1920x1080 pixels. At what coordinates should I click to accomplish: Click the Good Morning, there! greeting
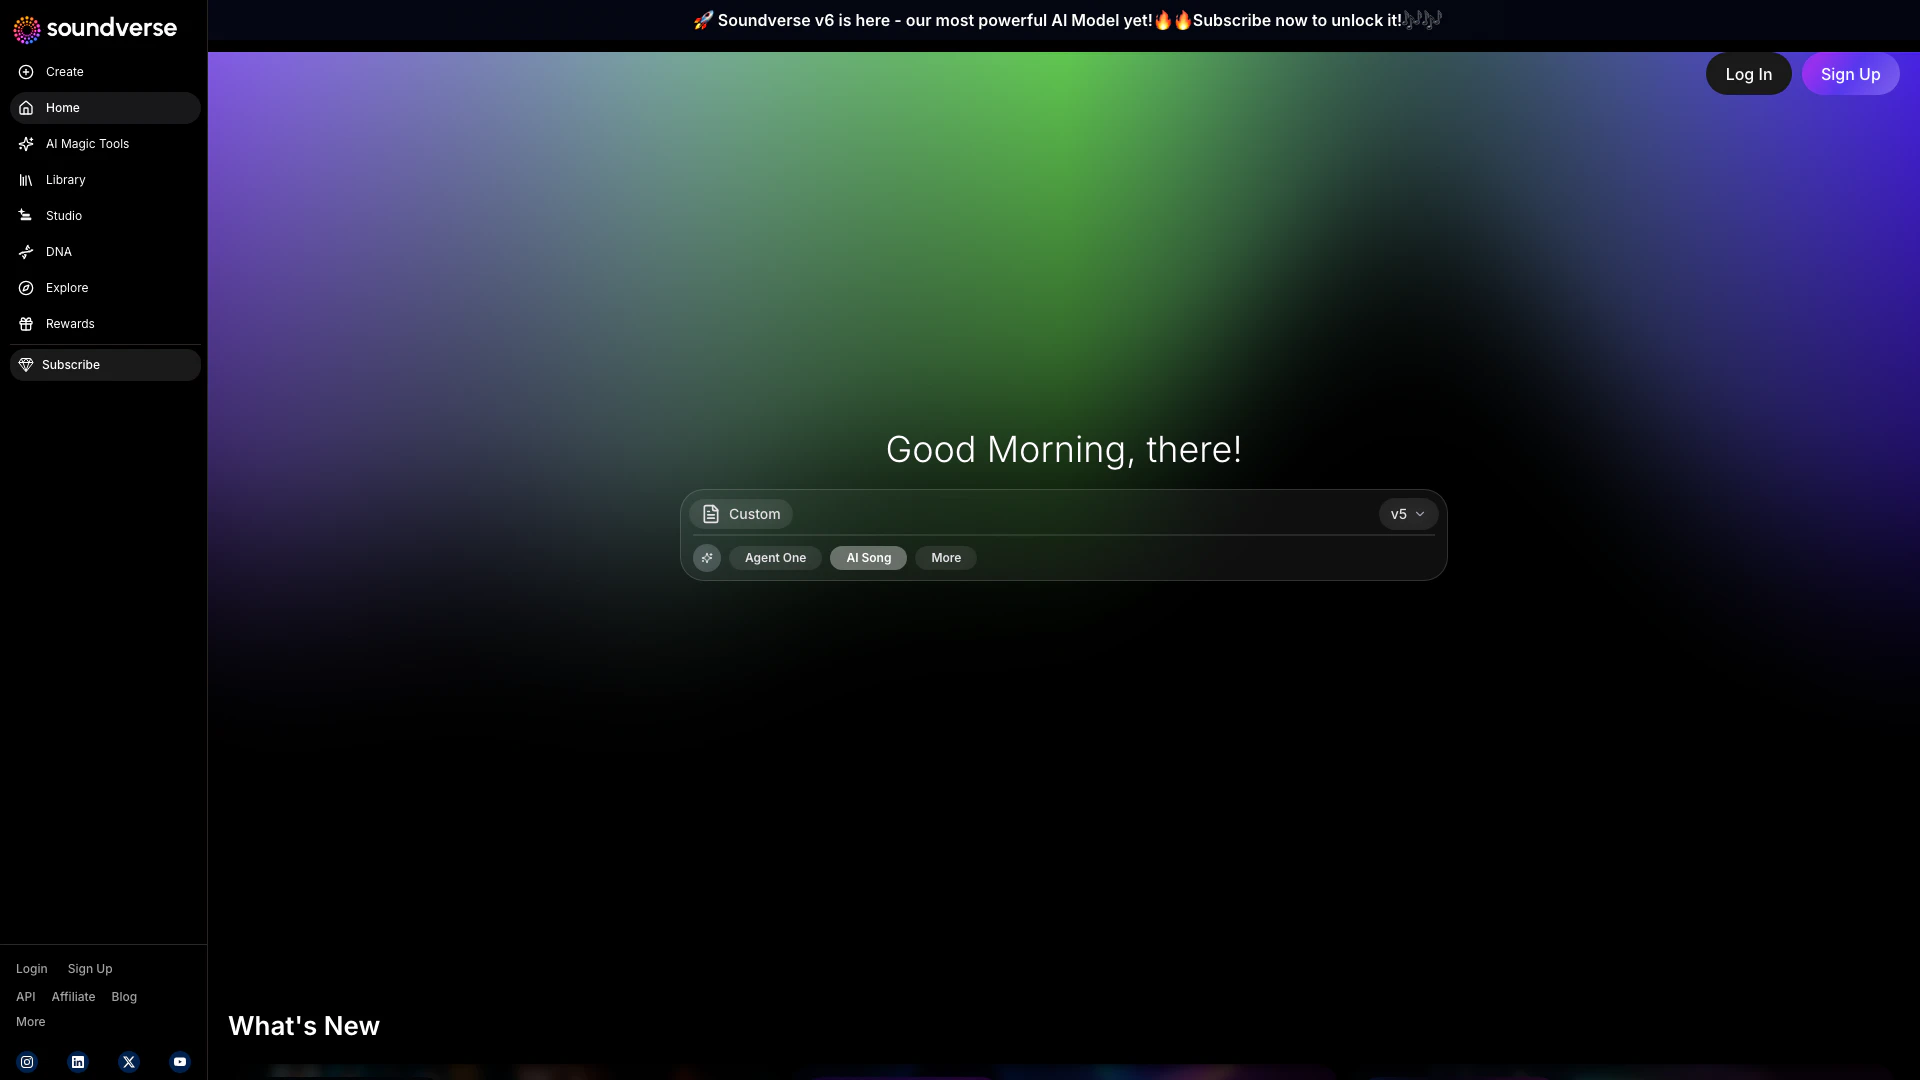click(1064, 450)
